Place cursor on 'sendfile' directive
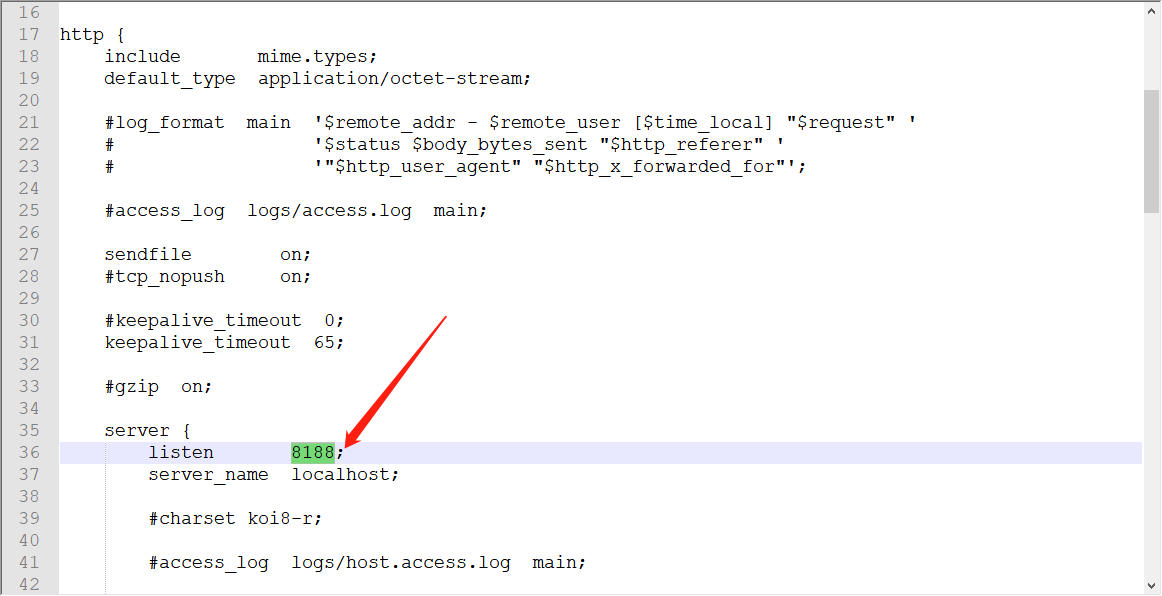This screenshot has height=596, width=1162. [148, 255]
